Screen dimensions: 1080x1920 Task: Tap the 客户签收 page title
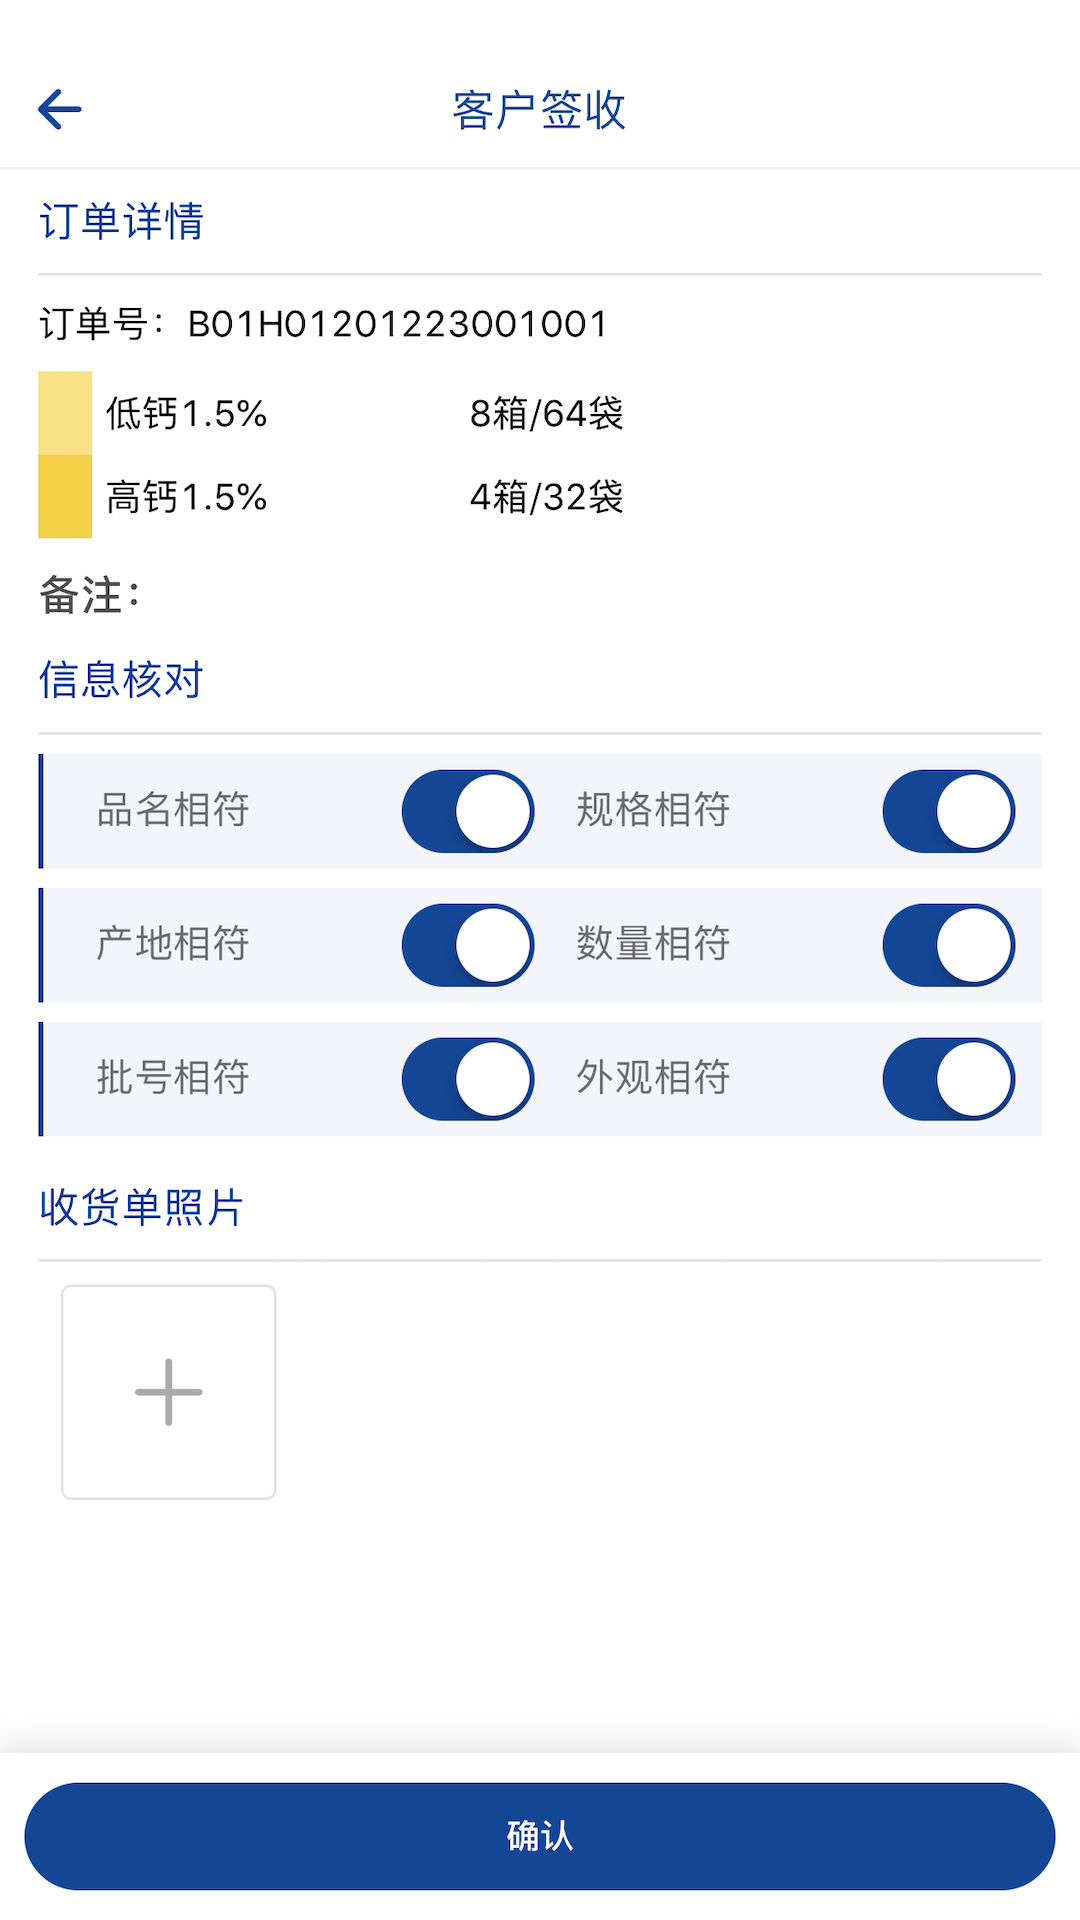coord(539,110)
